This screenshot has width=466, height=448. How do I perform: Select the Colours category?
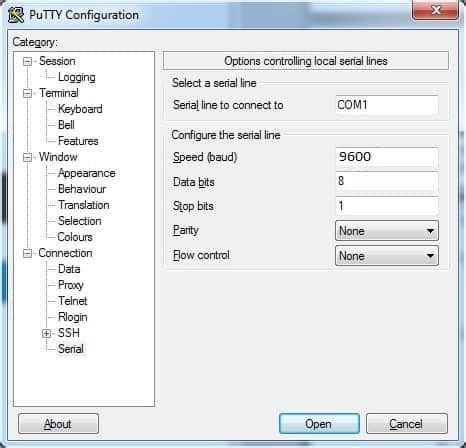75,237
